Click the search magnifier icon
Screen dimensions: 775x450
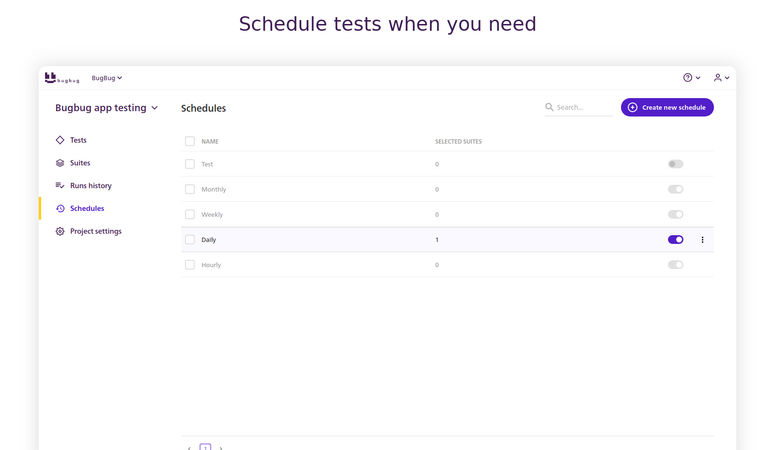(549, 107)
